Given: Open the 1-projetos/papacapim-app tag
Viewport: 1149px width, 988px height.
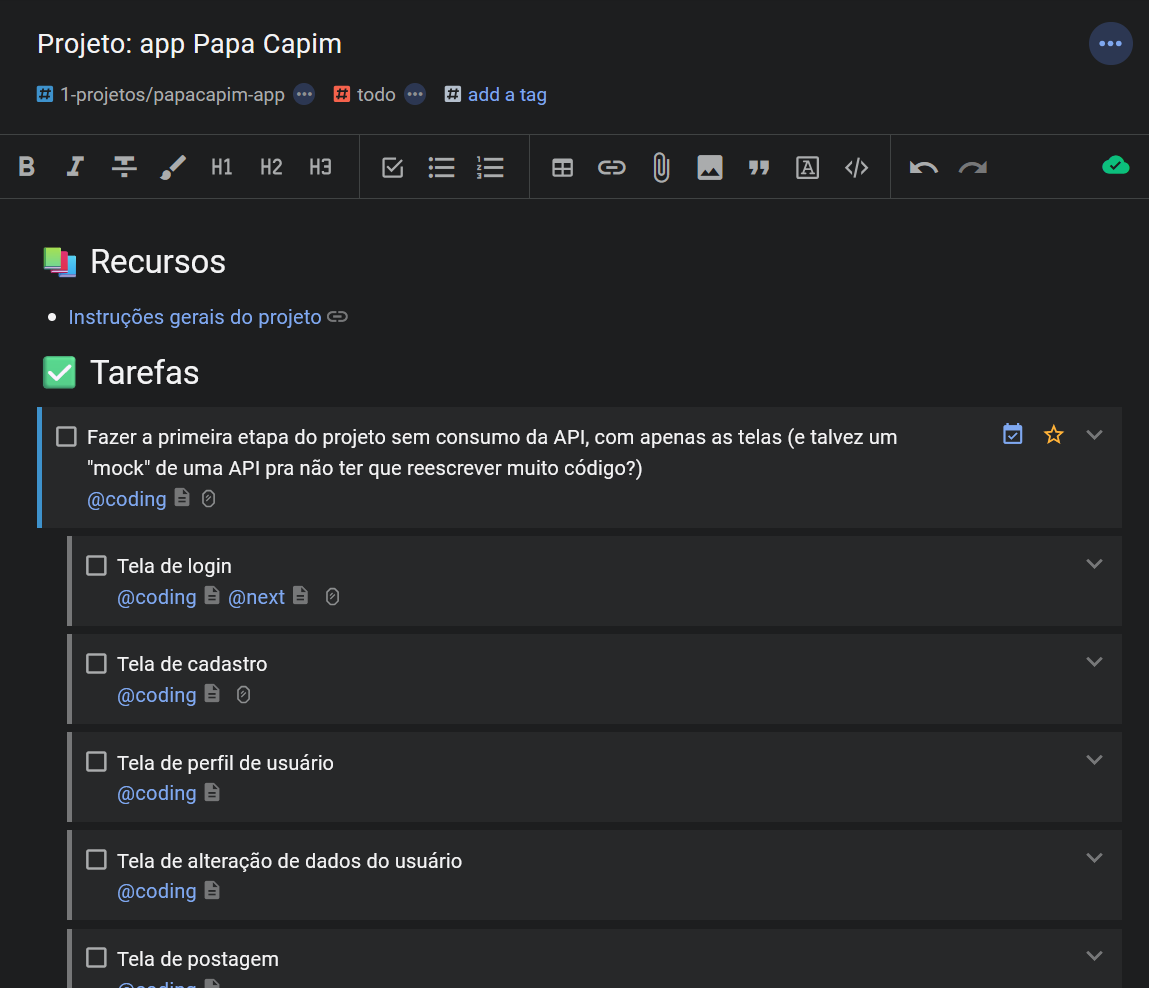Looking at the screenshot, I should 172,95.
